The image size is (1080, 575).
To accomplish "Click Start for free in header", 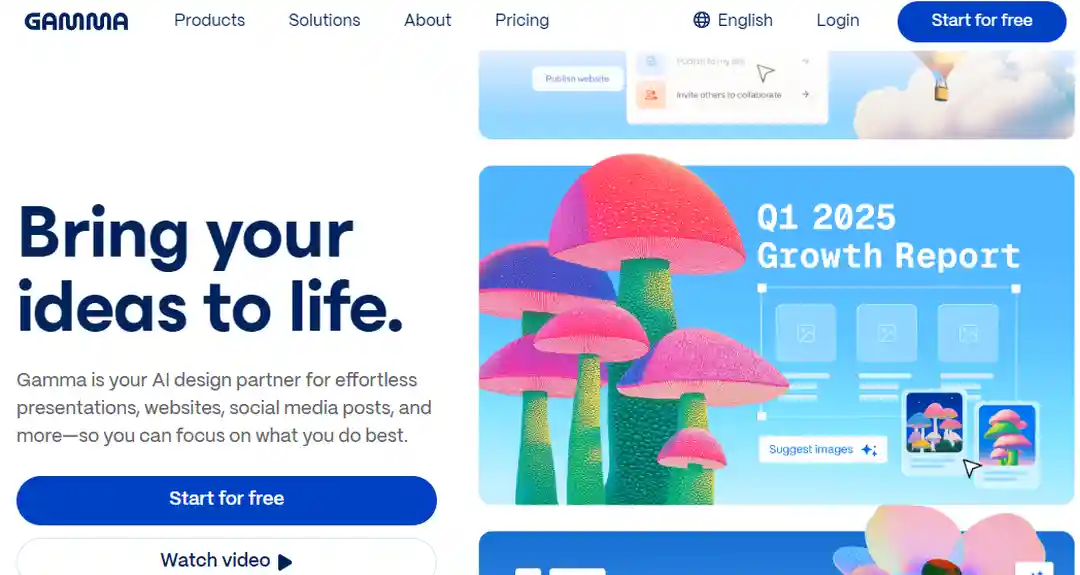I will tap(982, 21).
